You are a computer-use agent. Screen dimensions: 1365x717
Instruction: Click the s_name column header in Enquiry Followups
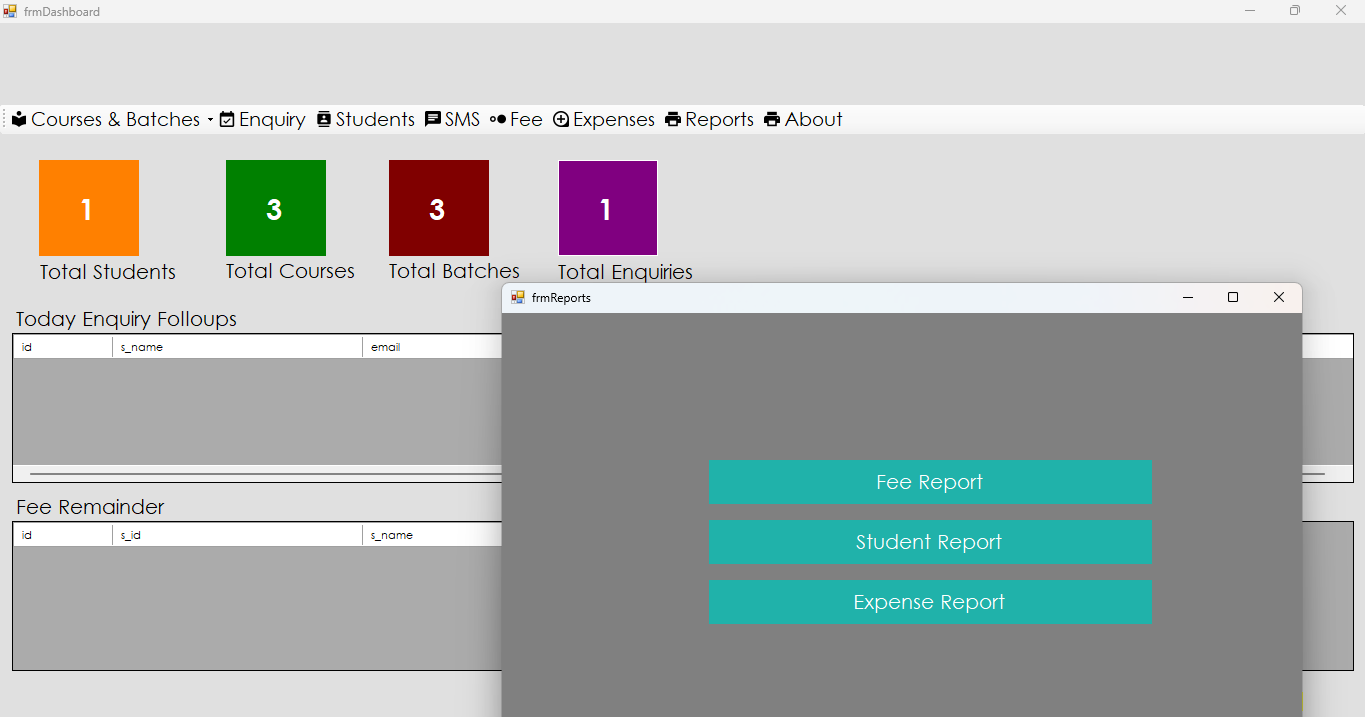point(237,347)
